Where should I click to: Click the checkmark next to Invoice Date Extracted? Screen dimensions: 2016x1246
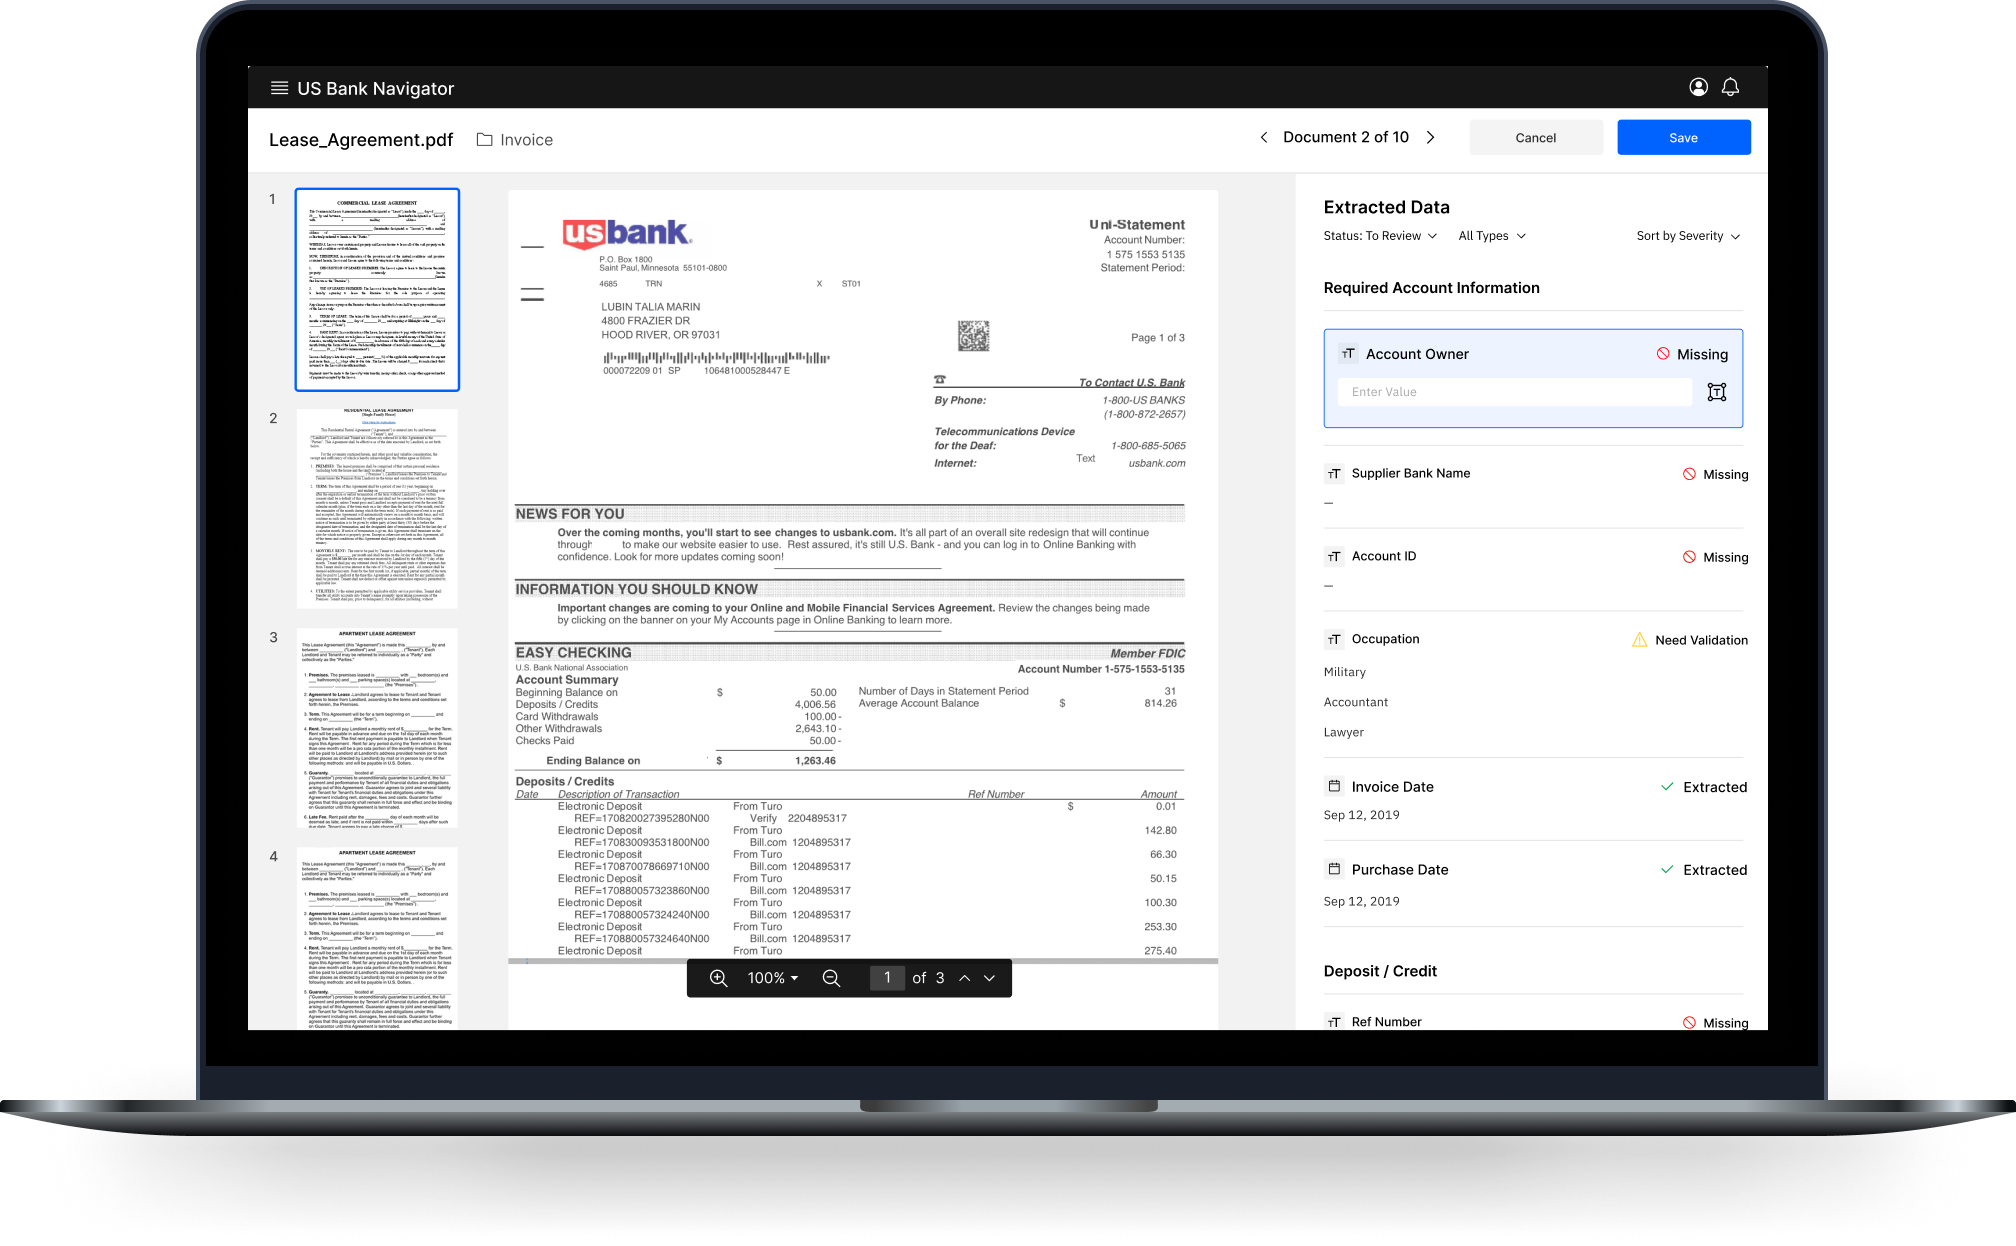pos(1667,787)
